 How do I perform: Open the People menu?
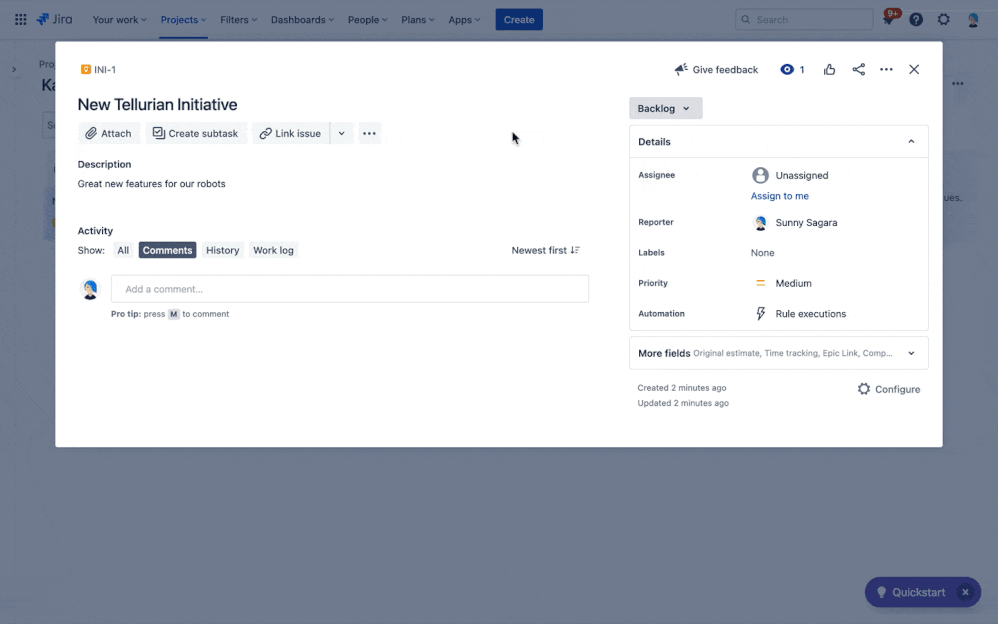click(367, 20)
